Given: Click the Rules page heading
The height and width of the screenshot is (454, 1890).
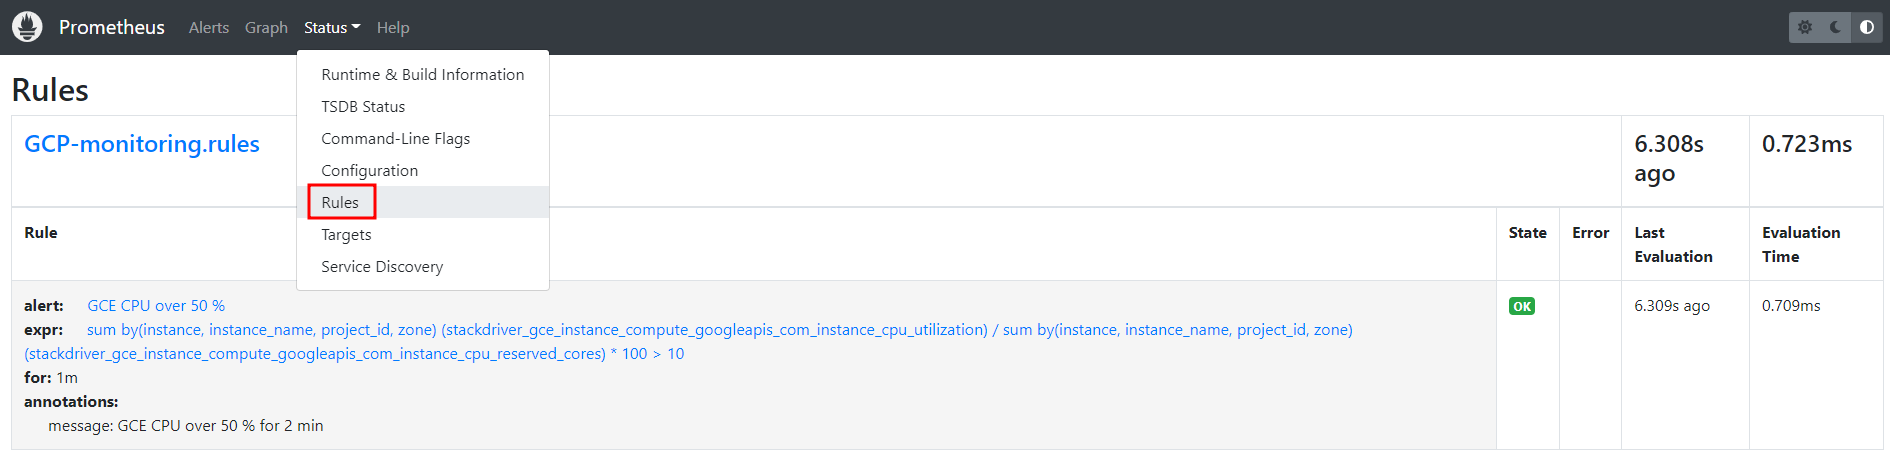Looking at the screenshot, I should (x=50, y=90).
